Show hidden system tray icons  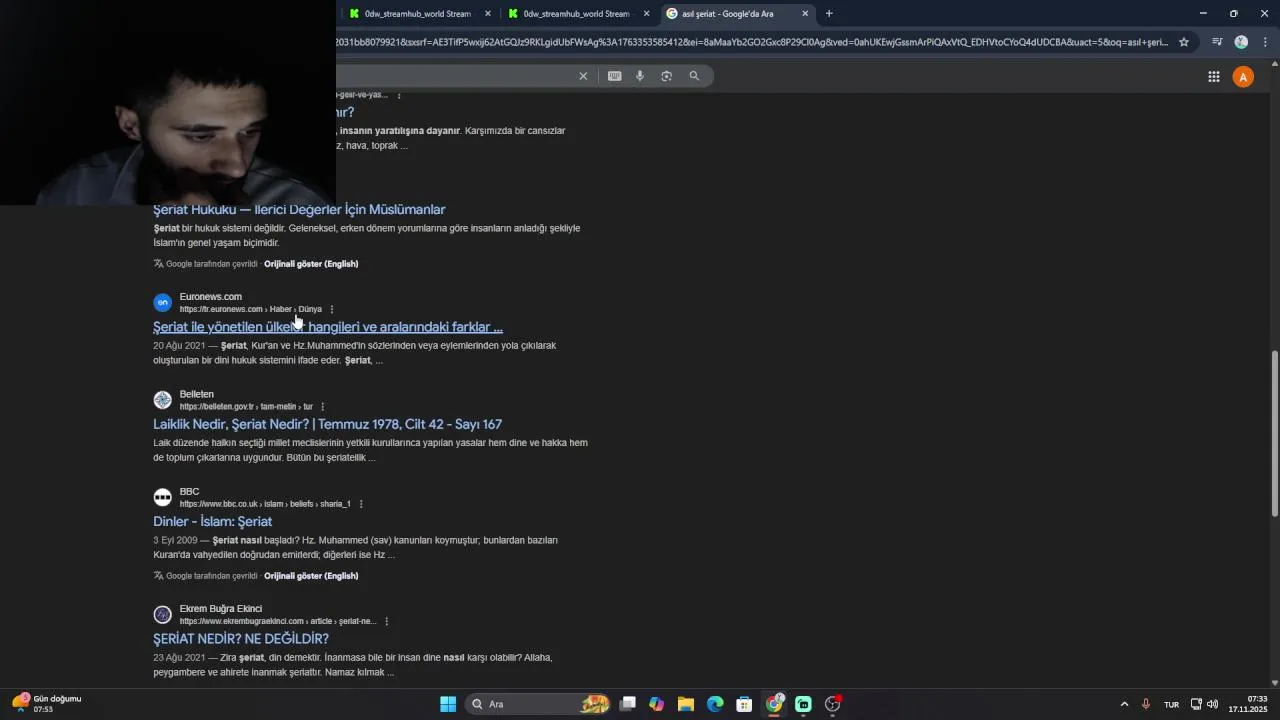click(1124, 704)
